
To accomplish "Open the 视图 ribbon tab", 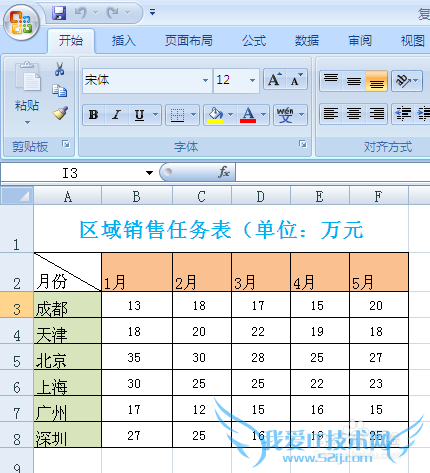I will (413, 41).
